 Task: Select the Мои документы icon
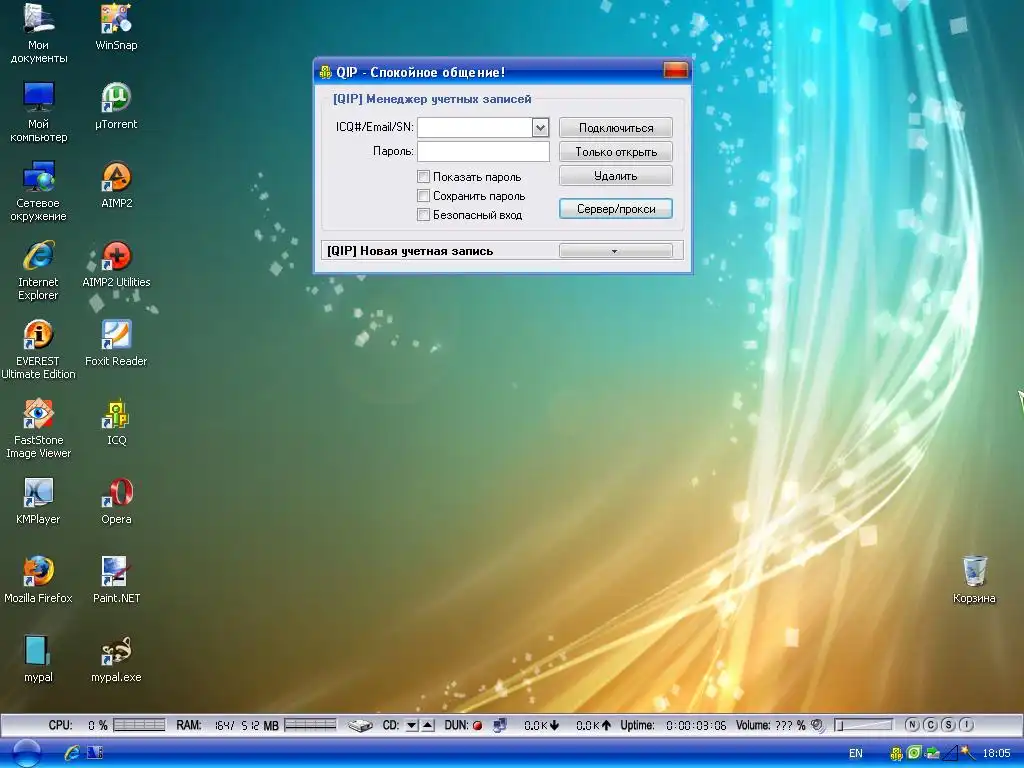(38, 33)
